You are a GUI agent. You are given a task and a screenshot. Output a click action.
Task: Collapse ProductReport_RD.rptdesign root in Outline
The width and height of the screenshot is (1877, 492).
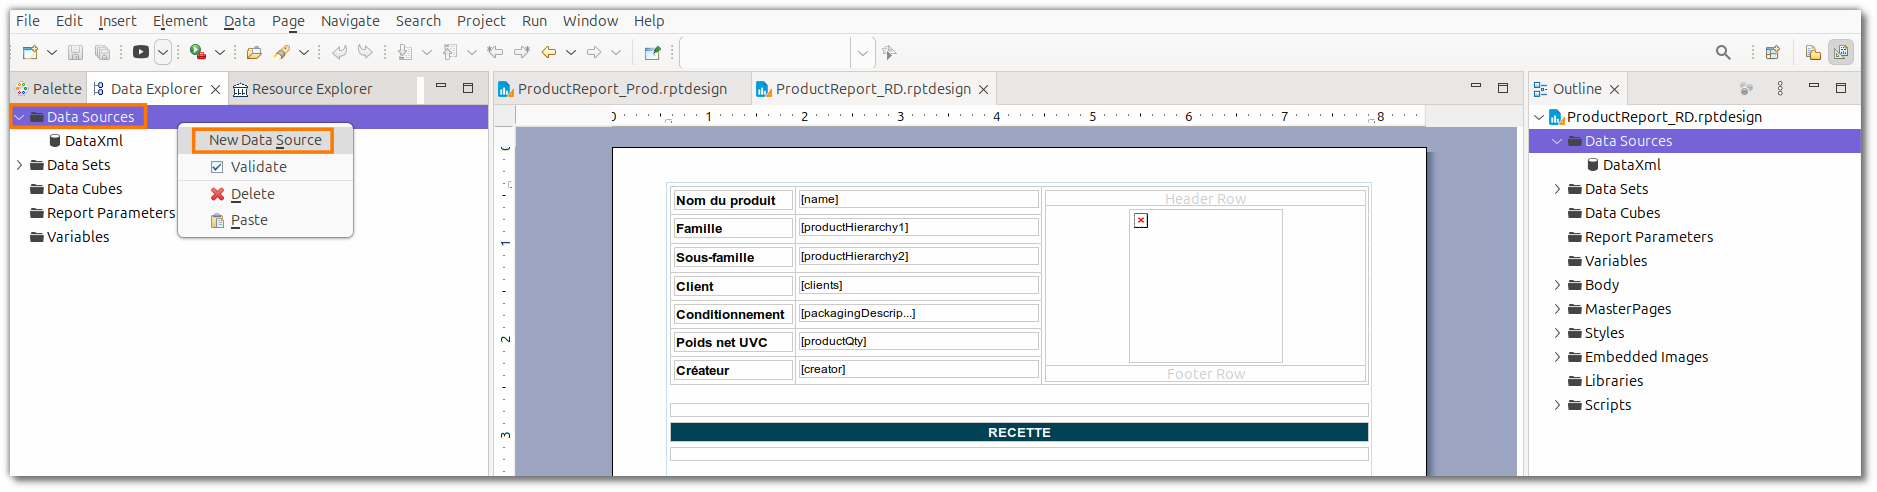click(1539, 117)
